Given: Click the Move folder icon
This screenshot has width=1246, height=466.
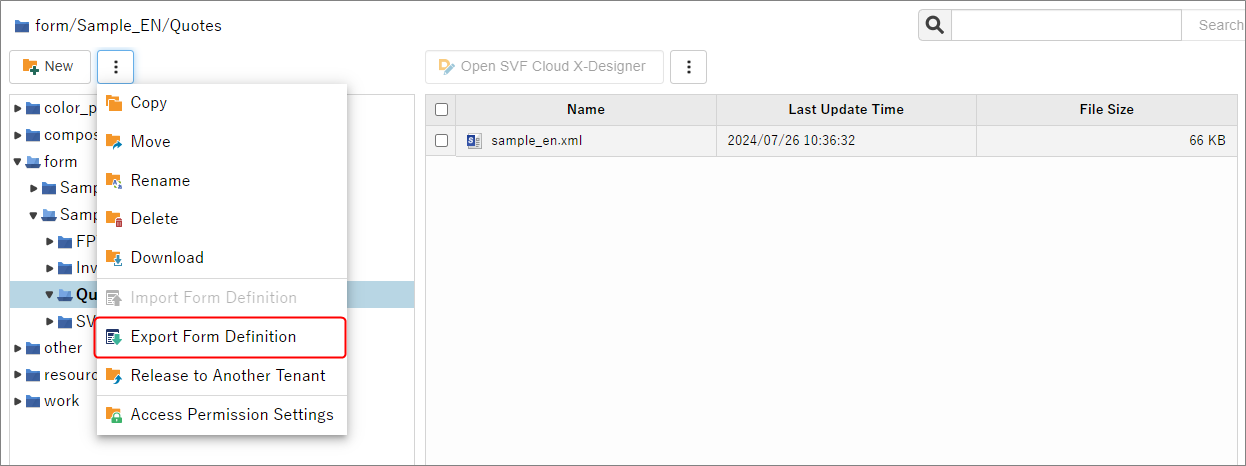Looking at the screenshot, I should click(114, 142).
